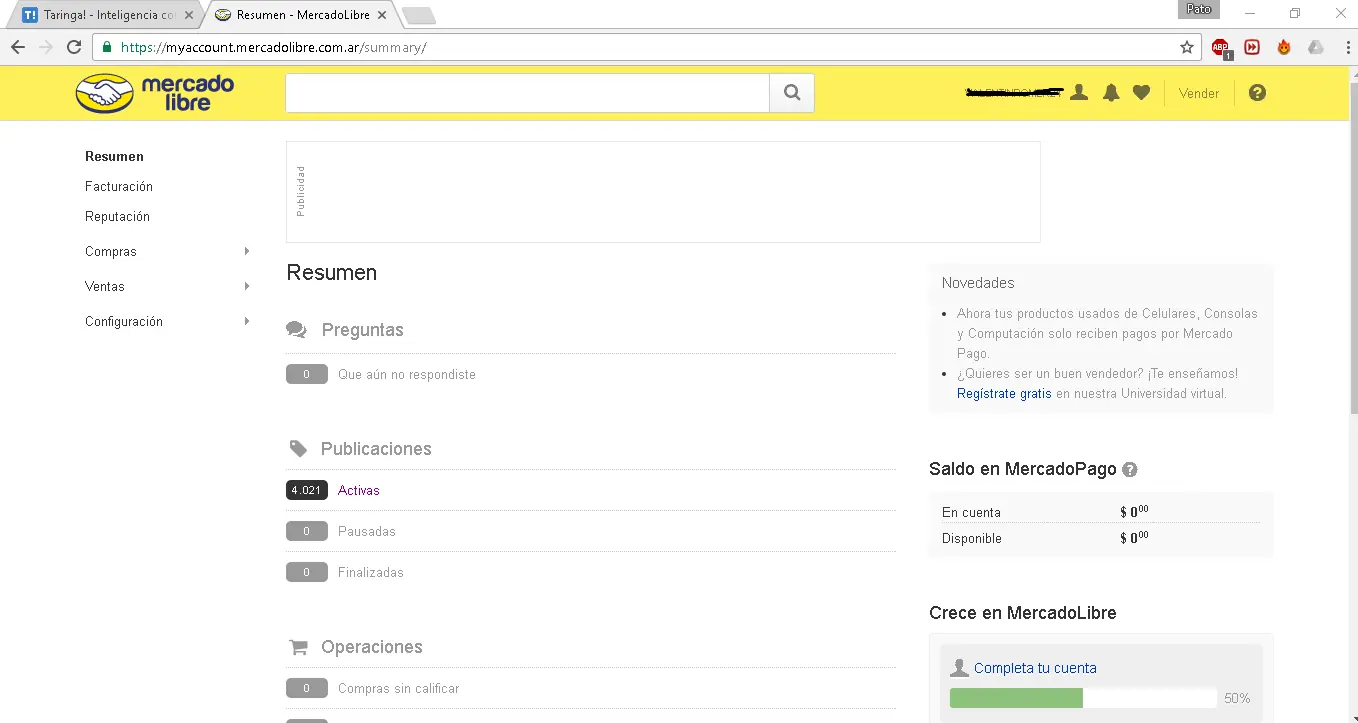The width and height of the screenshot is (1358, 723).
Task: Click the flame extension icon
Action: coord(1284,47)
